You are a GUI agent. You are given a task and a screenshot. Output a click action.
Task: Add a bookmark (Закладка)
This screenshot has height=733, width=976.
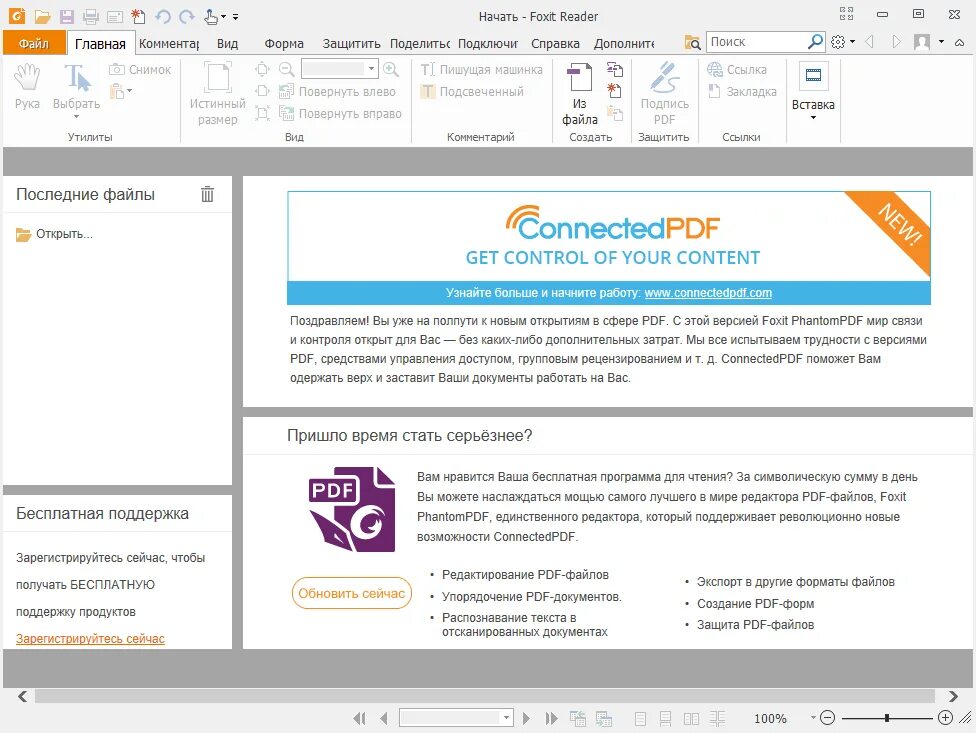pyautogui.click(x=742, y=91)
